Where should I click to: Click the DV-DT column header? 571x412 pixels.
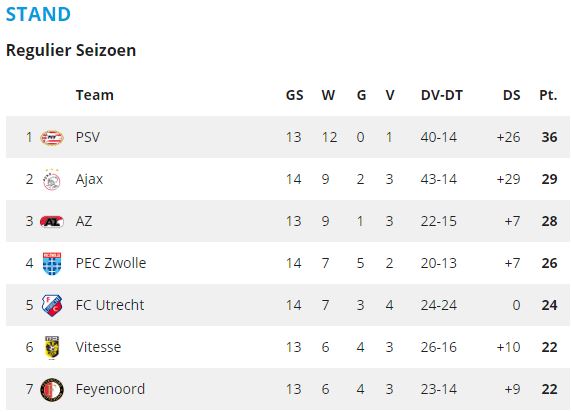442,95
